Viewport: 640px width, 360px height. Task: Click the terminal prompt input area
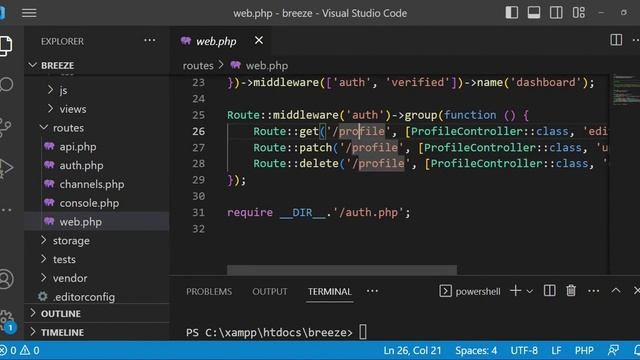(x=363, y=332)
